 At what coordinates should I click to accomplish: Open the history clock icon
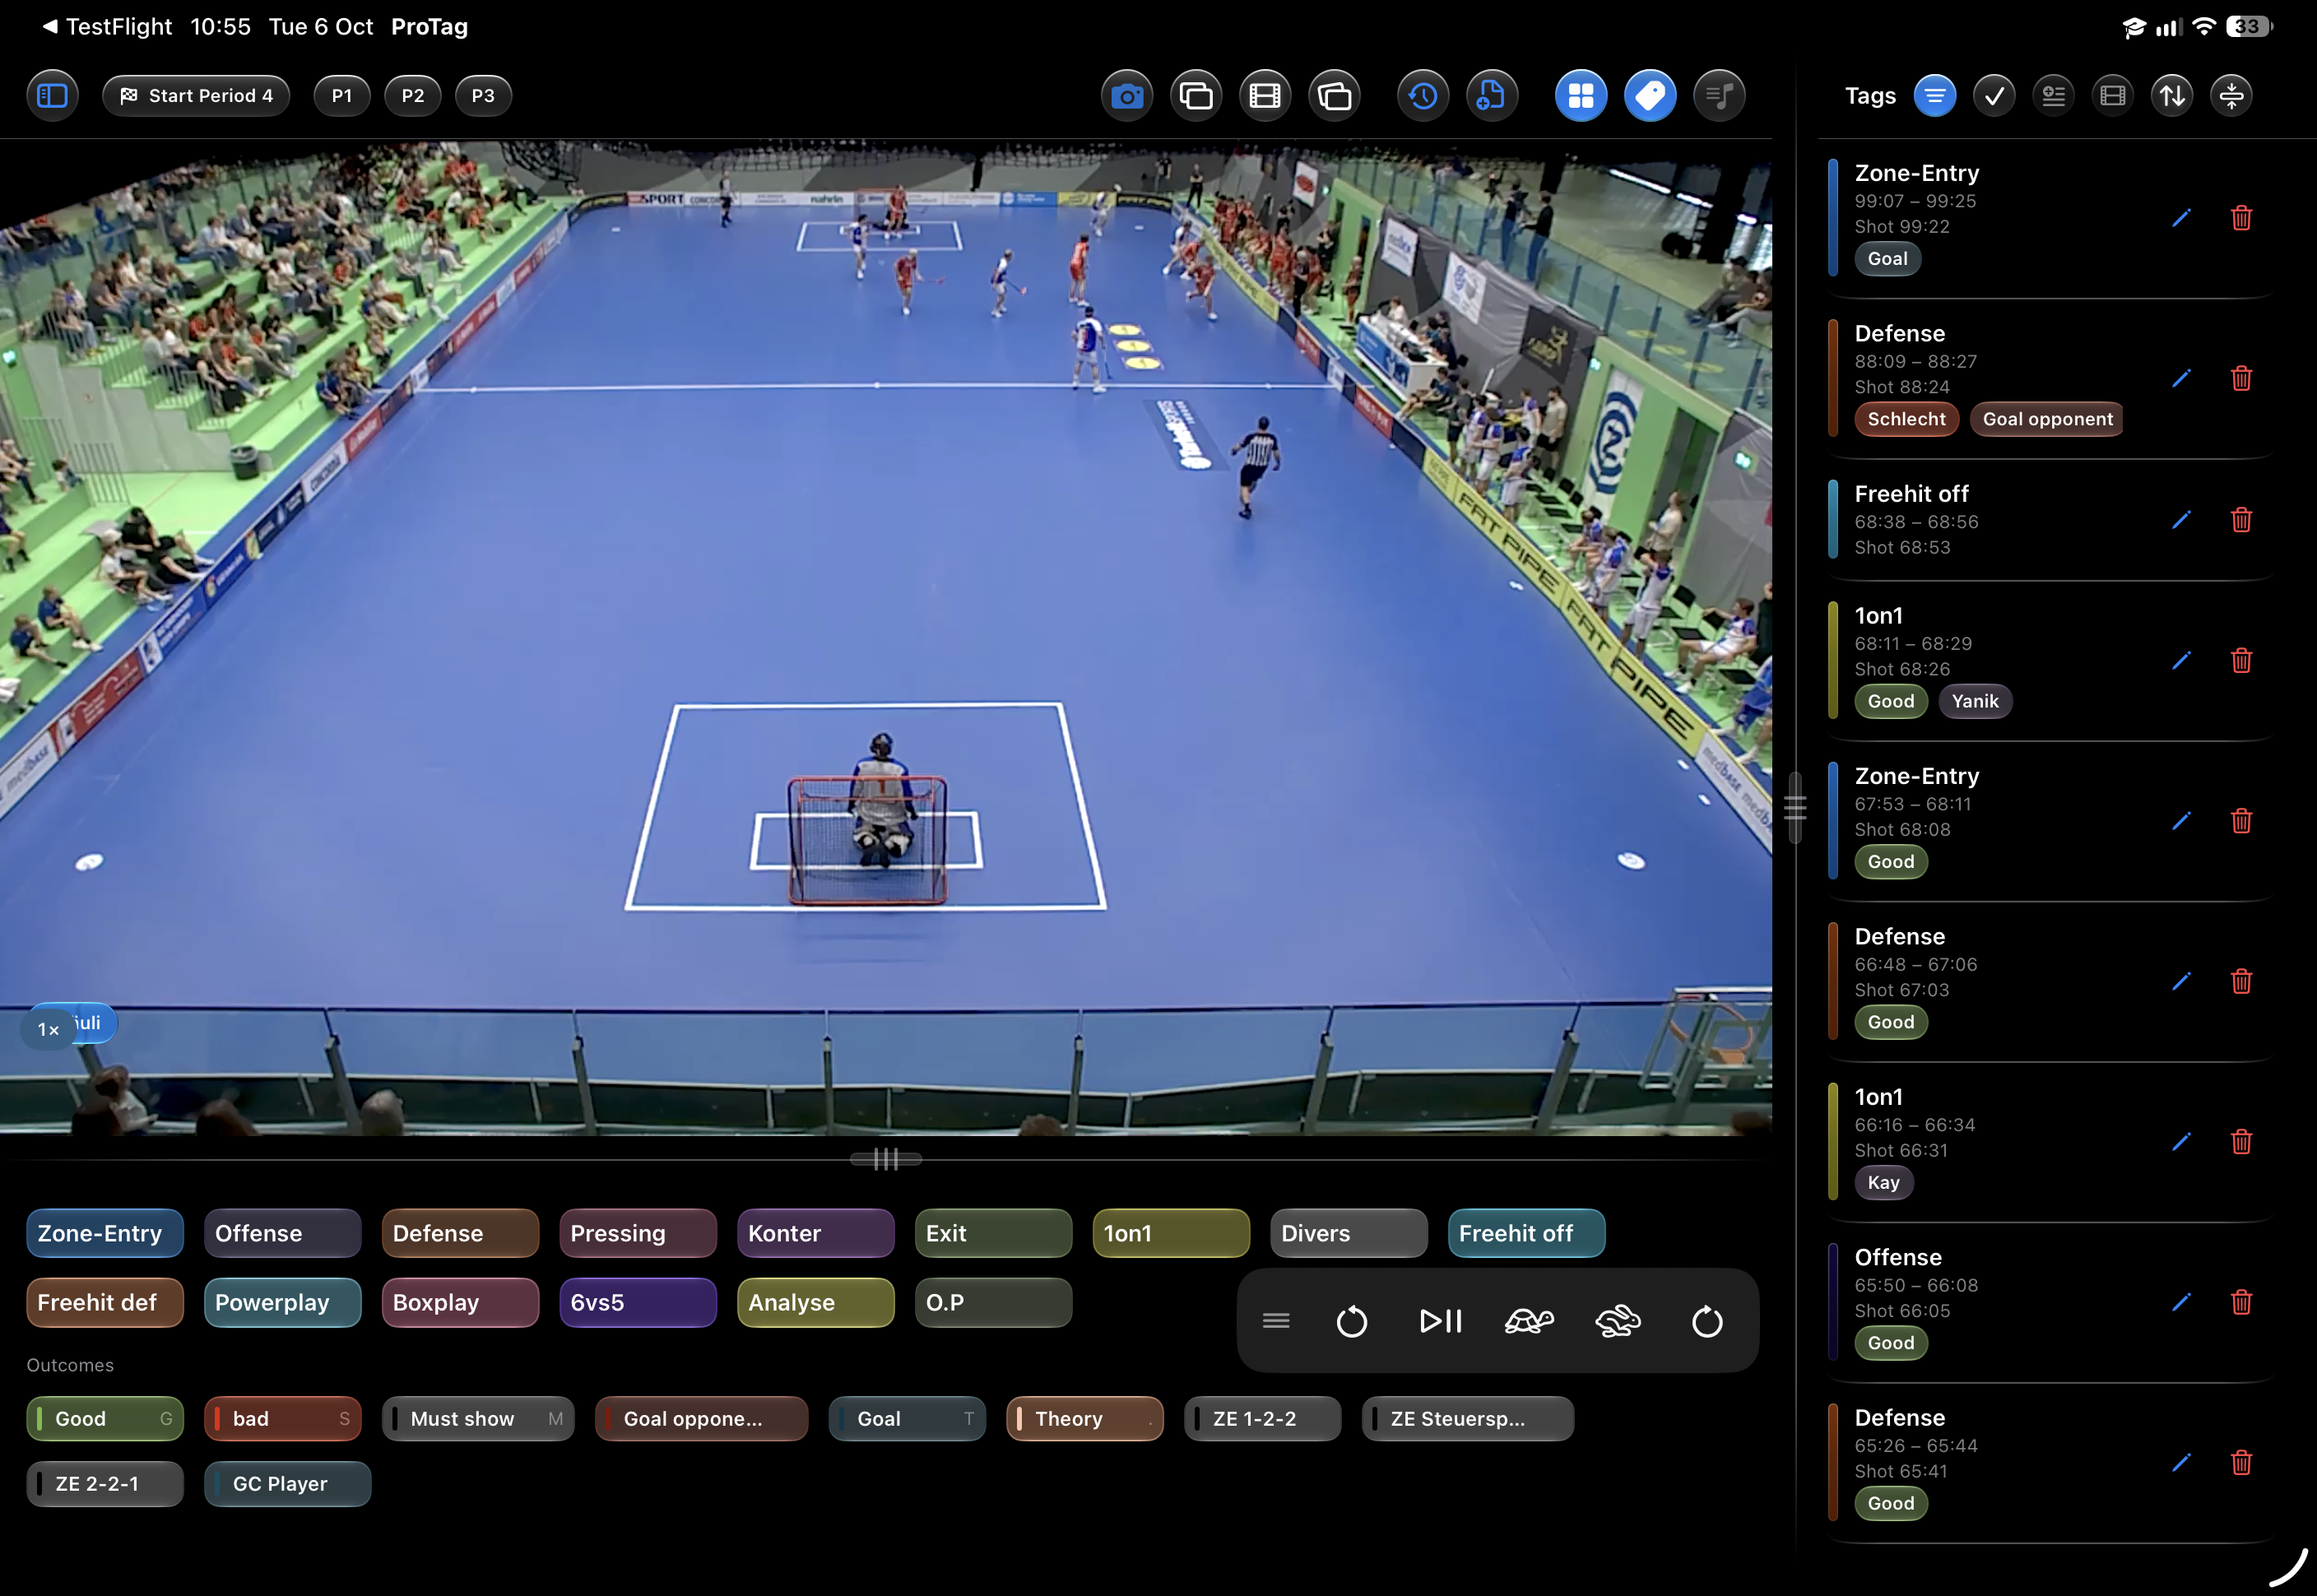pyautogui.click(x=1423, y=96)
